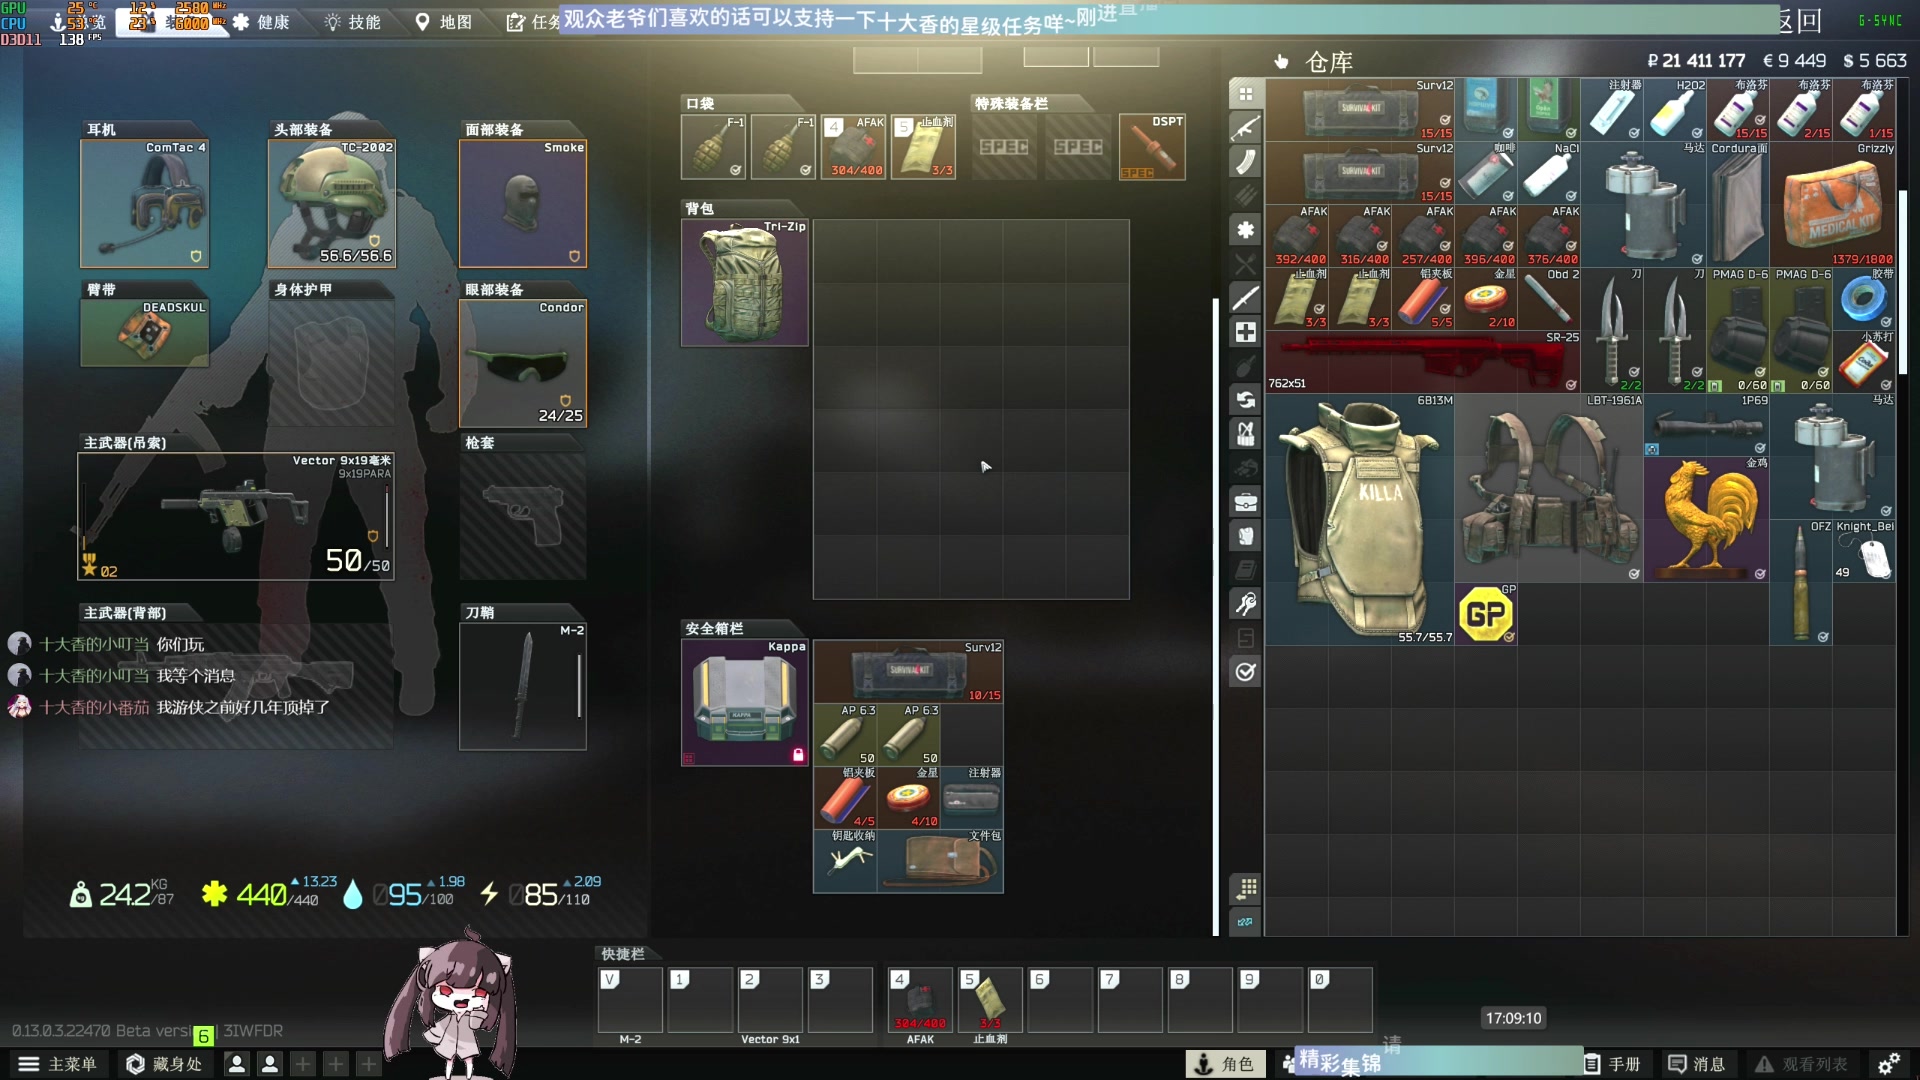Open the 藏身处 hideout button
Screen dimensions: 1920x1080
click(165, 1064)
